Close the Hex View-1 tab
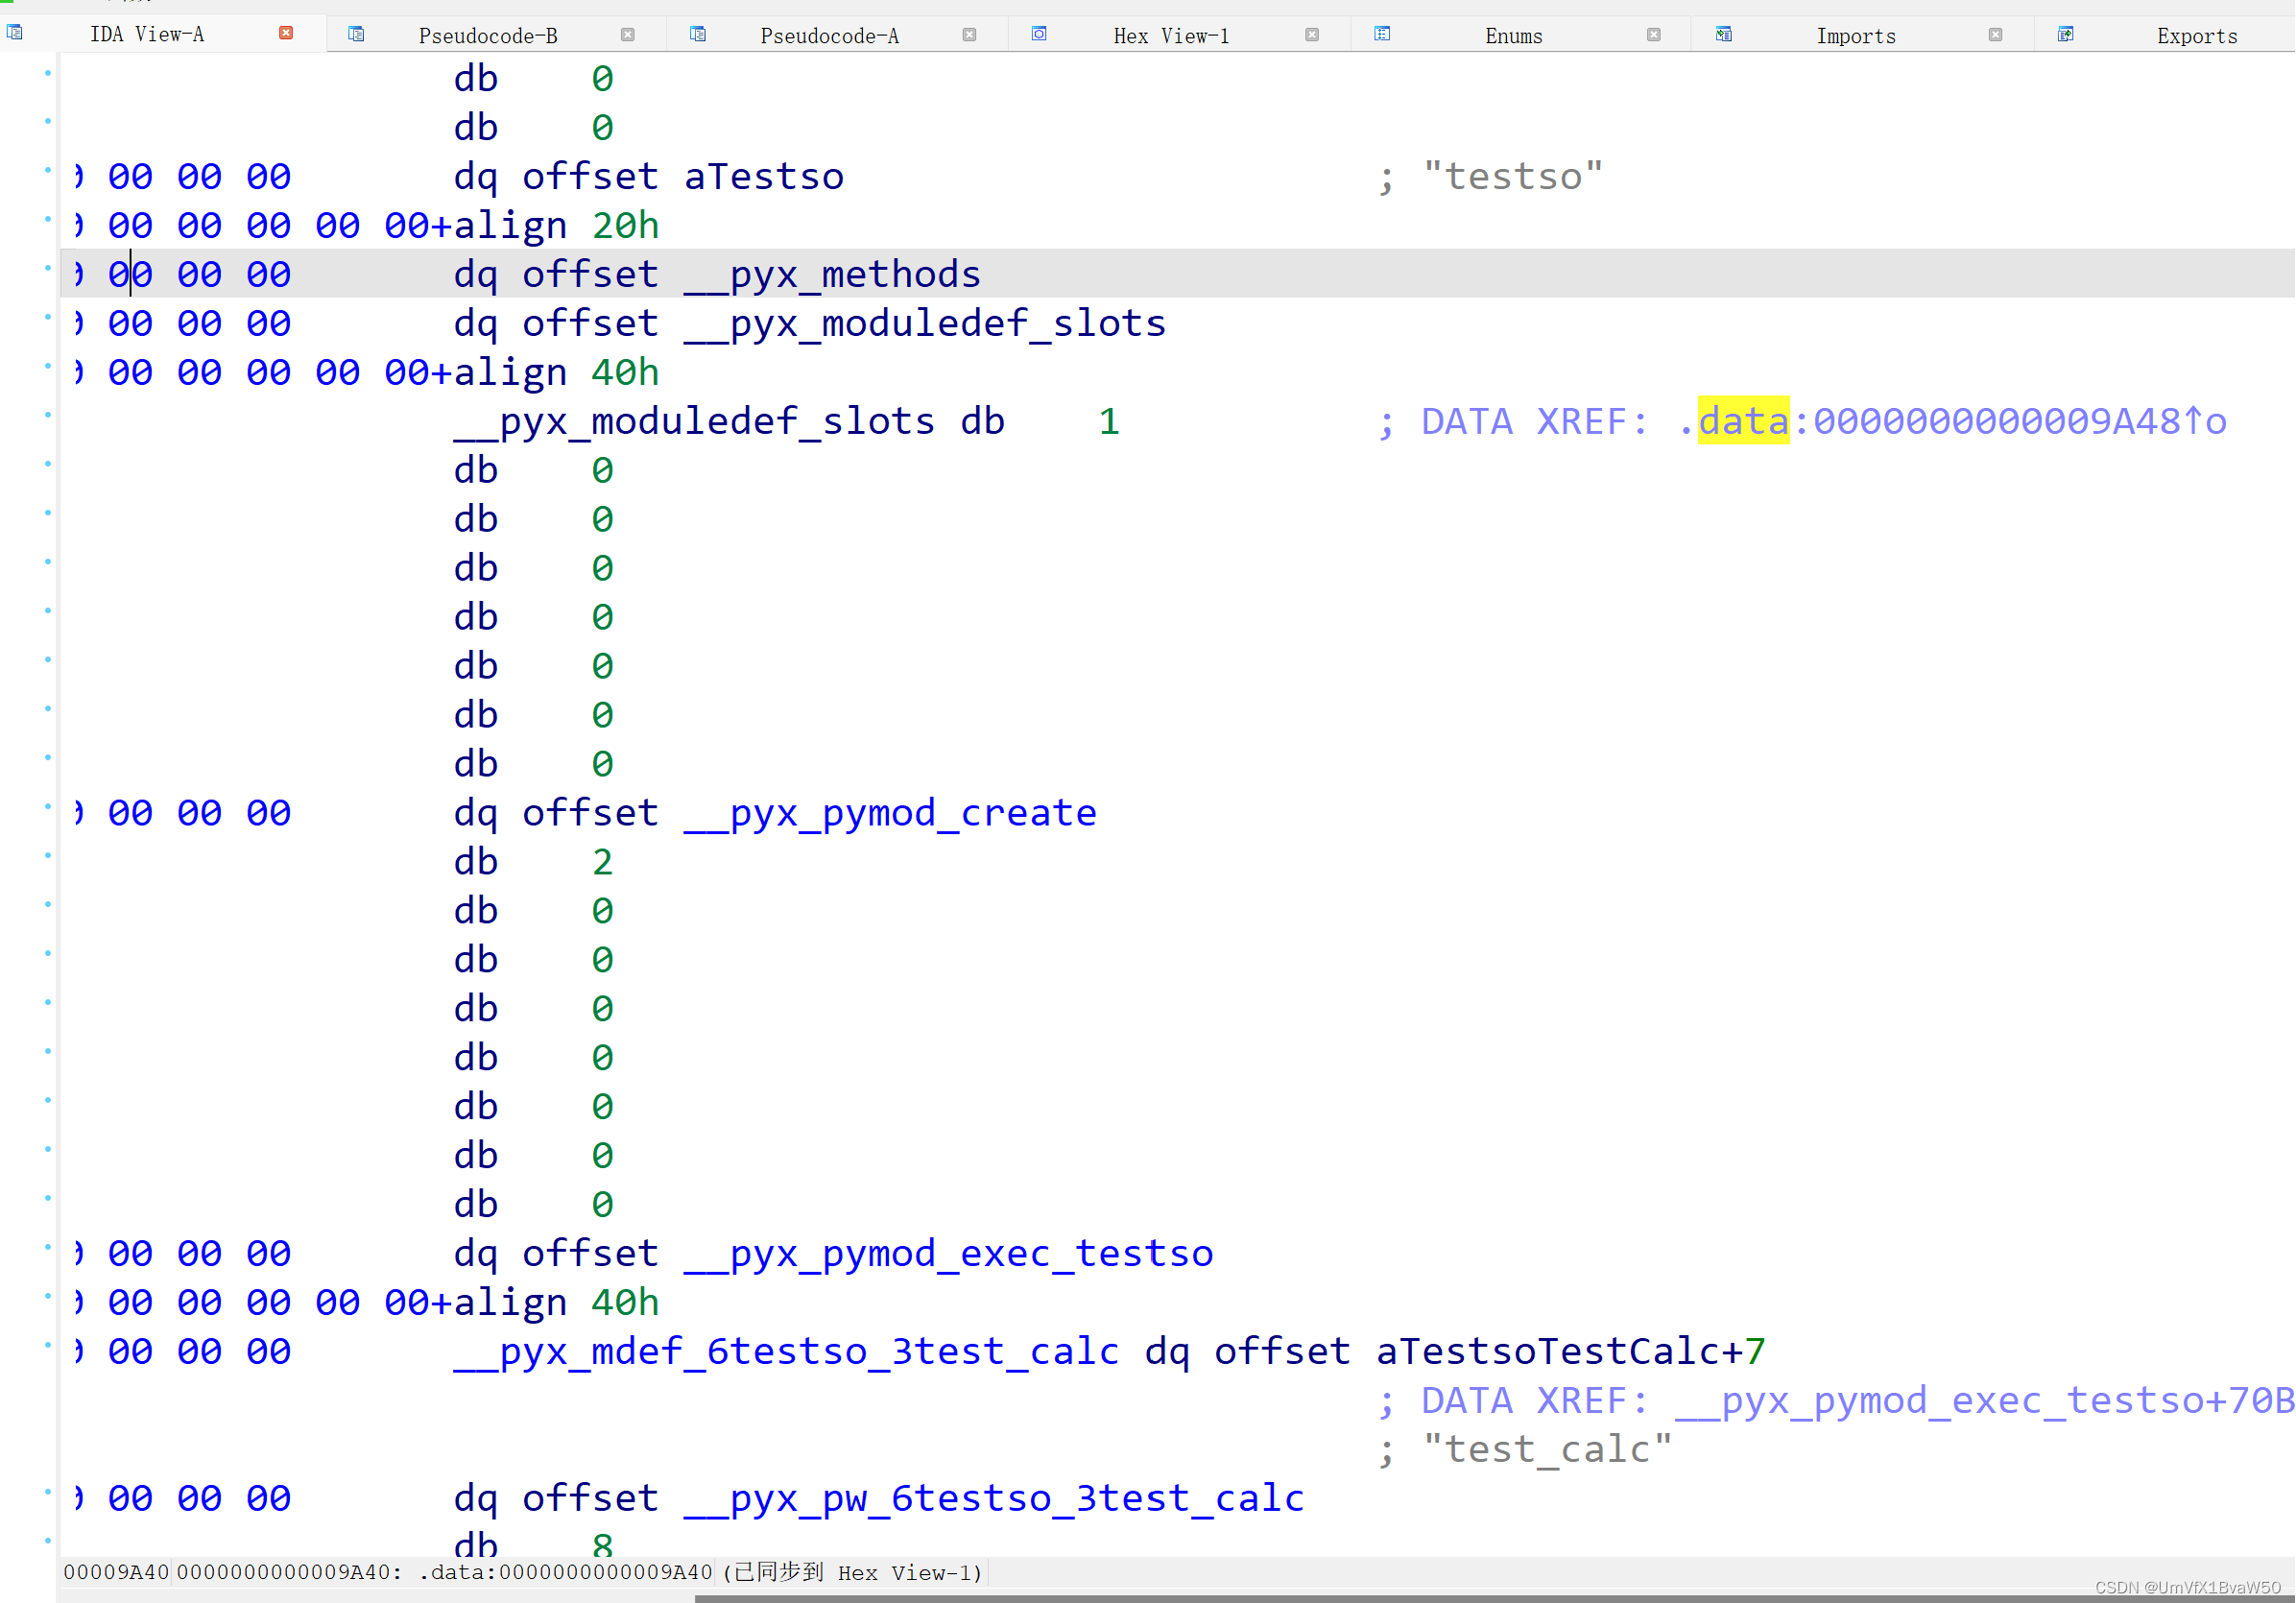 [x=1311, y=34]
